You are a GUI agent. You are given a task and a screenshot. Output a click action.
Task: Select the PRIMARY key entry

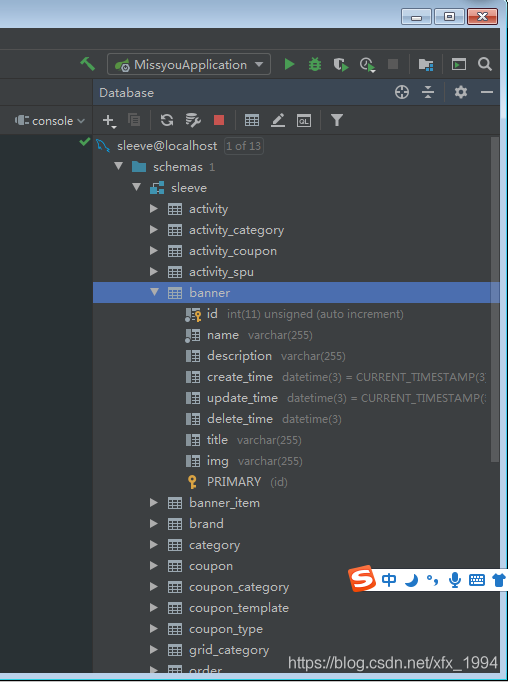pos(234,481)
